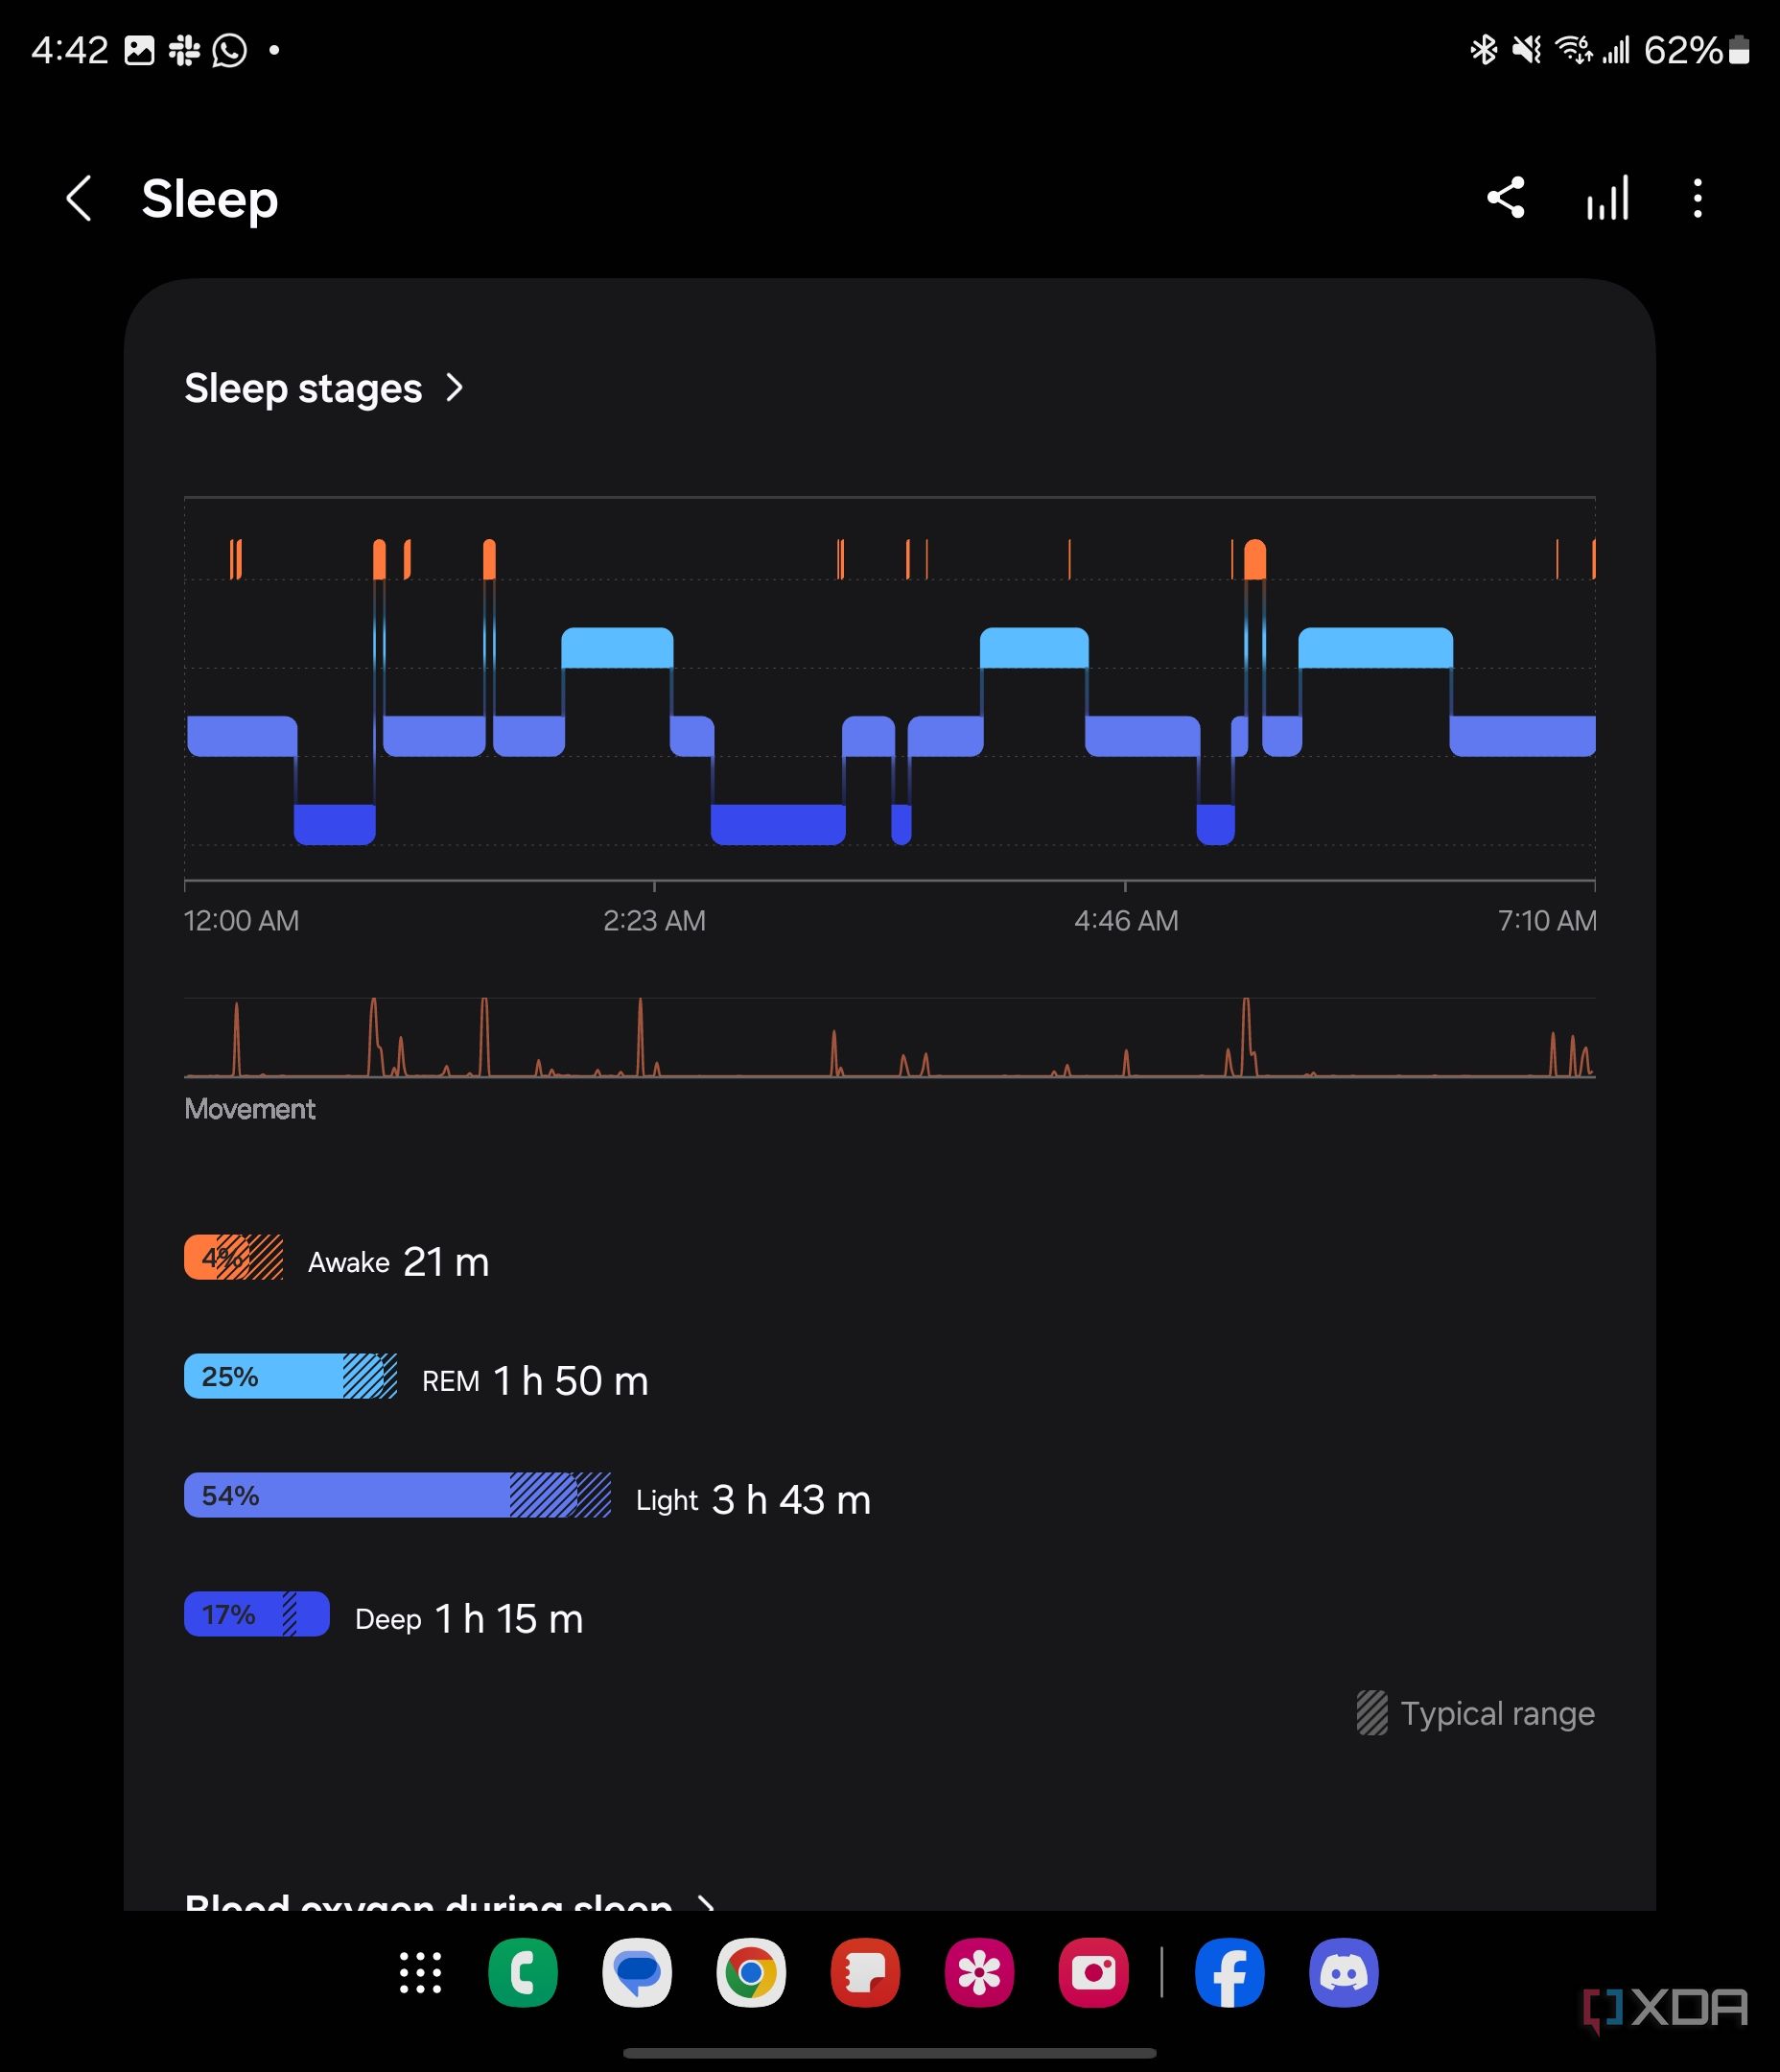Launch the Gallery app
This screenshot has height=2072, width=1780.
(982, 1972)
